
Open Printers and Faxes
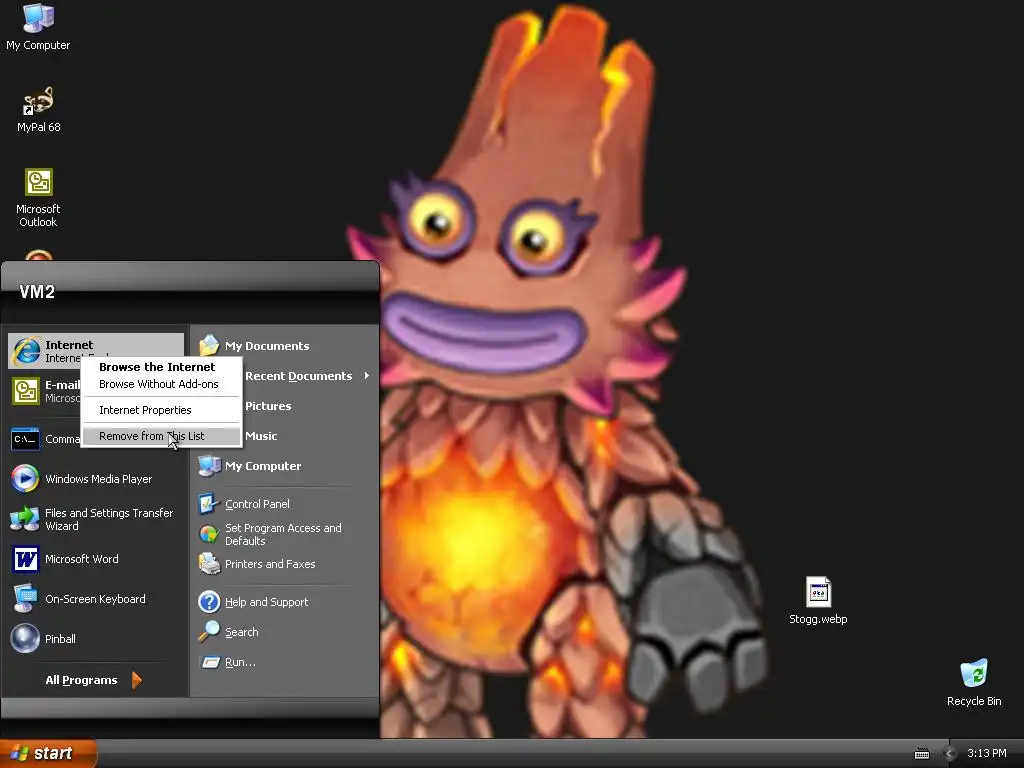coord(284,564)
